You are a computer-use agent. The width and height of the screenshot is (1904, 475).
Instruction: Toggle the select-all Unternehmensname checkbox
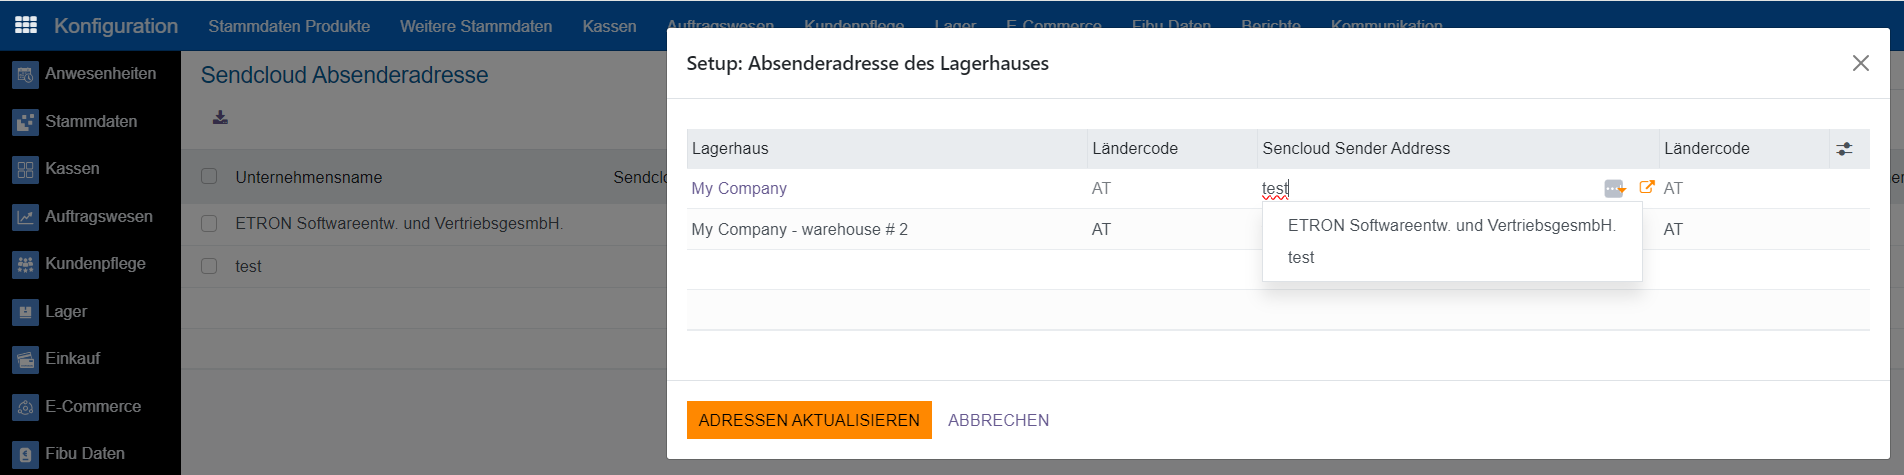pyautogui.click(x=209, y=177)
